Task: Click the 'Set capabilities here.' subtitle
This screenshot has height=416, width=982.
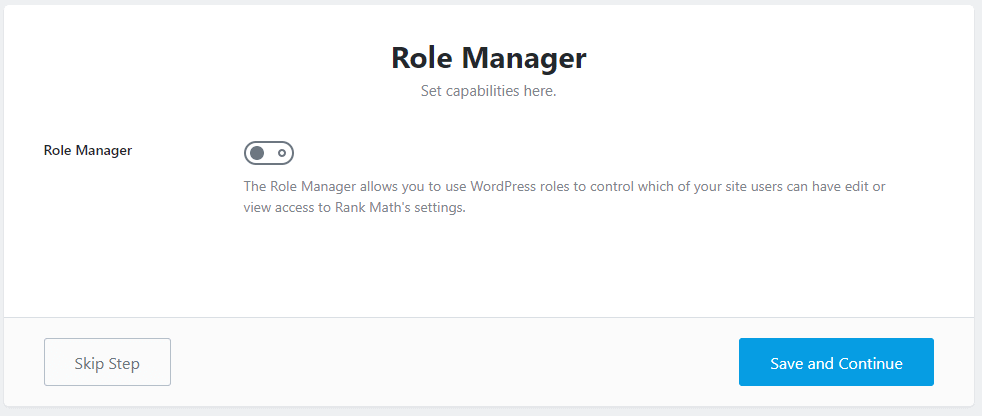Action: click(x=488, y=90)
